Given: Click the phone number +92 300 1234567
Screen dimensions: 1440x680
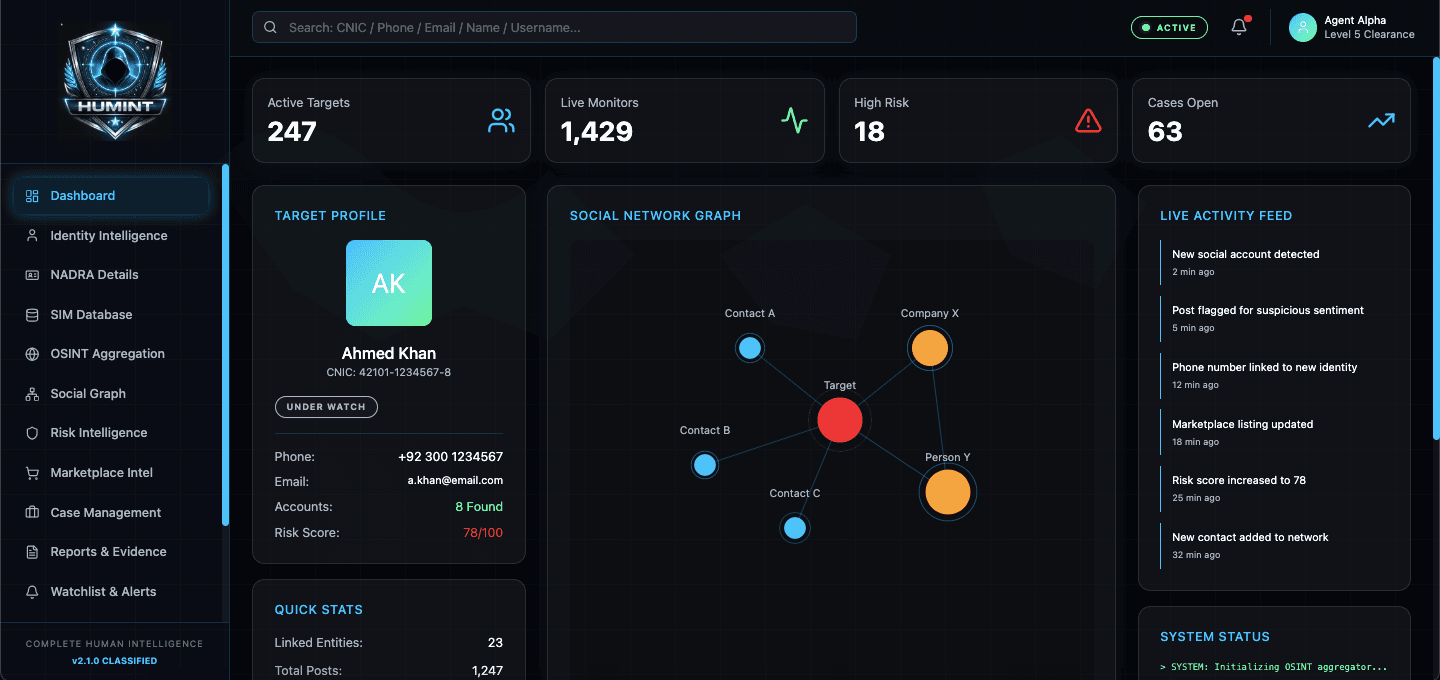Looking at the screenshot, I should pos(450,457).
